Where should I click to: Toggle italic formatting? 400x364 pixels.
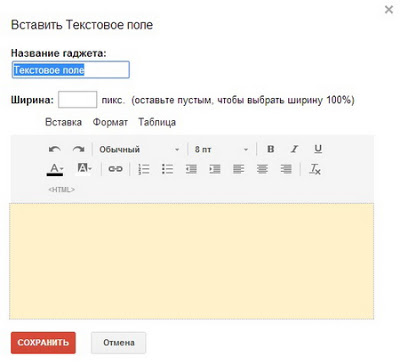294,149
